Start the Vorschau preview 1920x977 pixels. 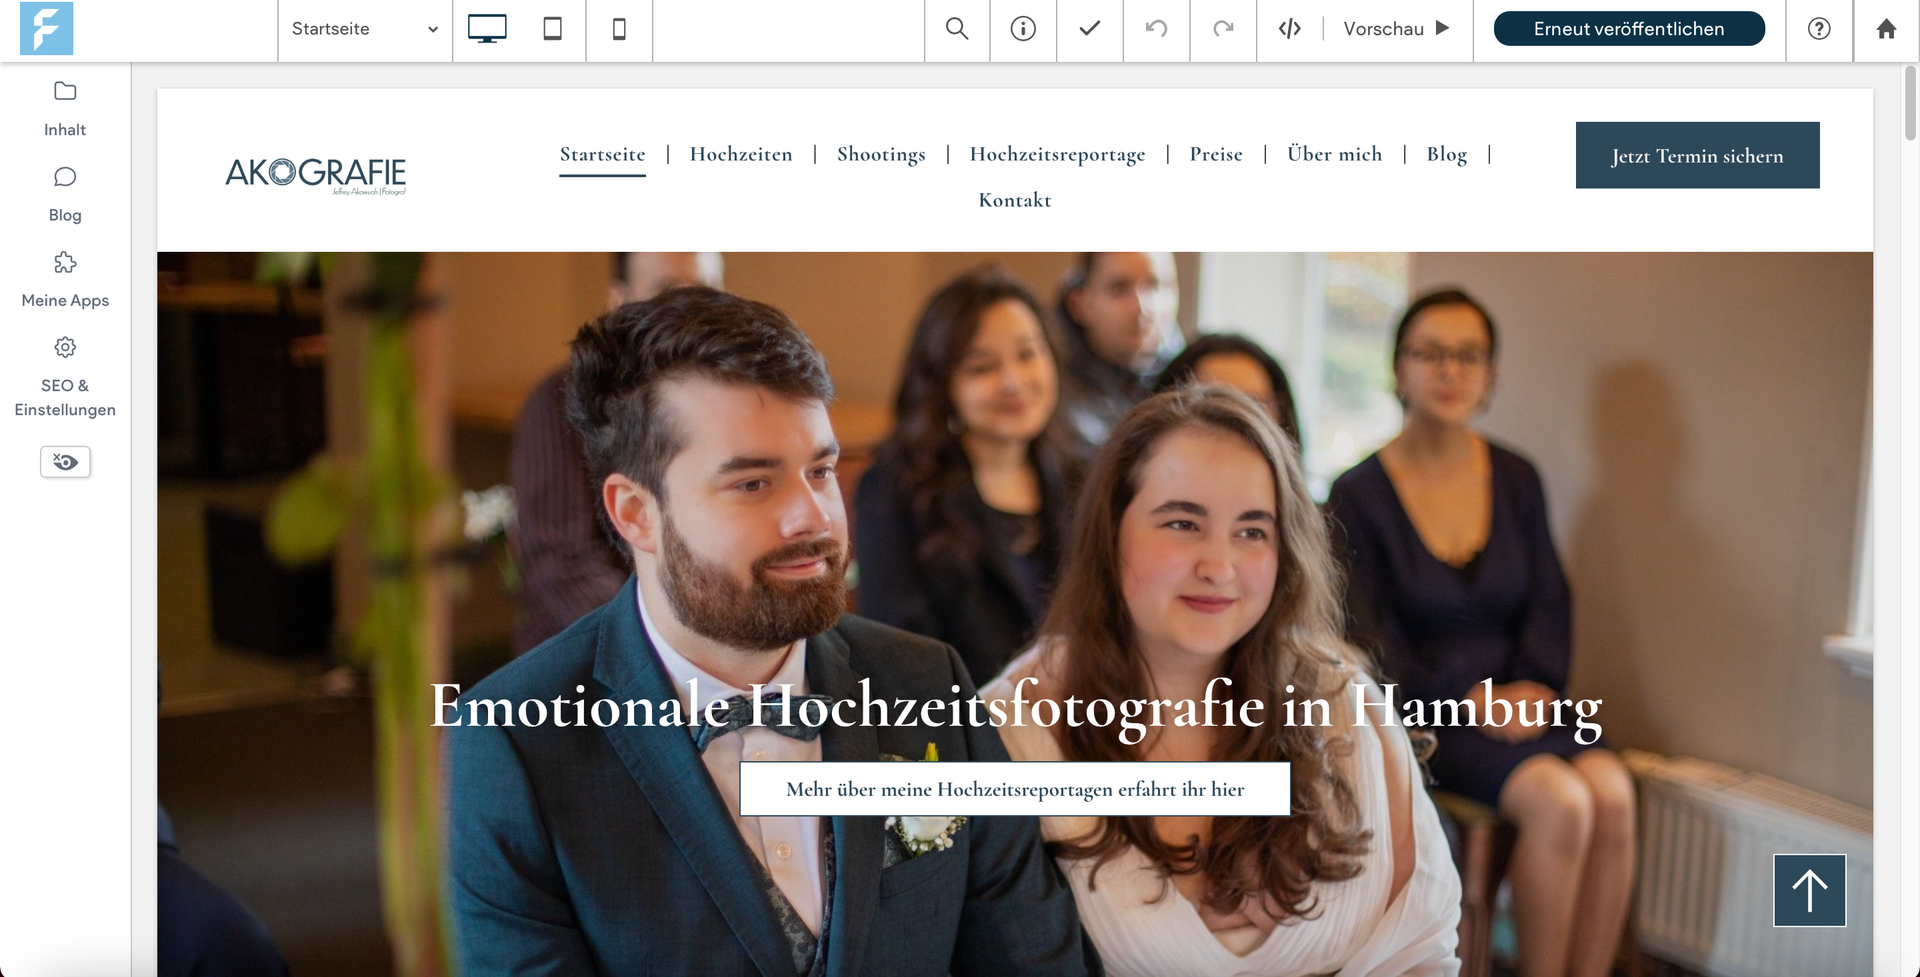(1397, 29)
